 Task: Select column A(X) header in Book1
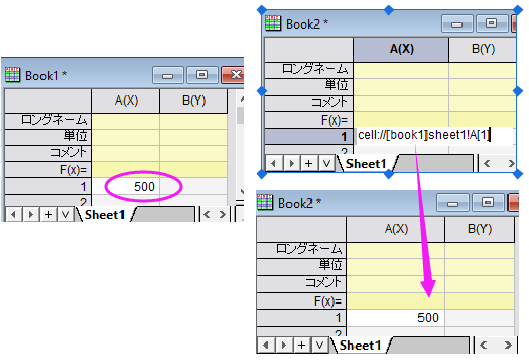(x=126, y=101)
